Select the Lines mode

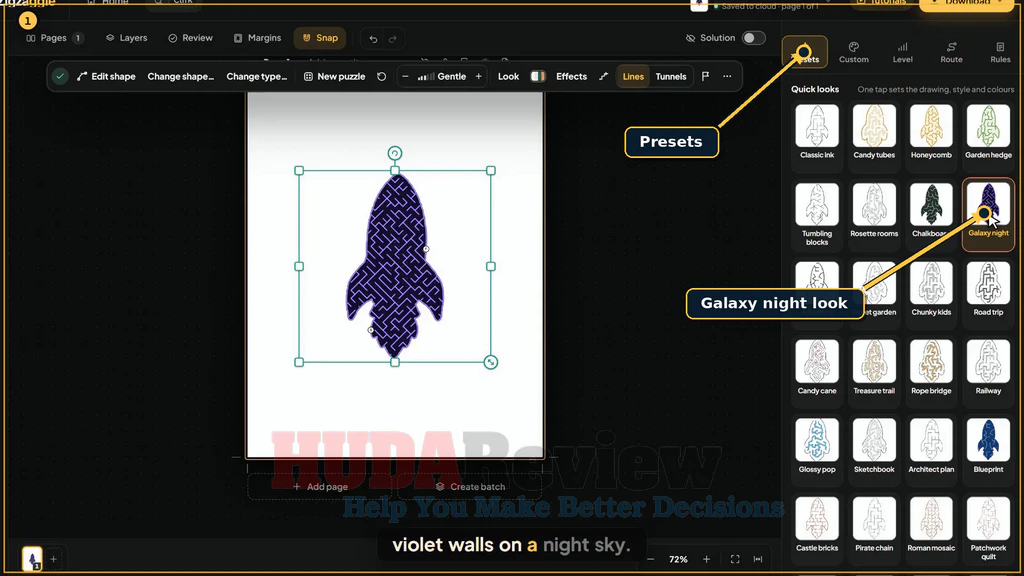click(x=633, y=76)
